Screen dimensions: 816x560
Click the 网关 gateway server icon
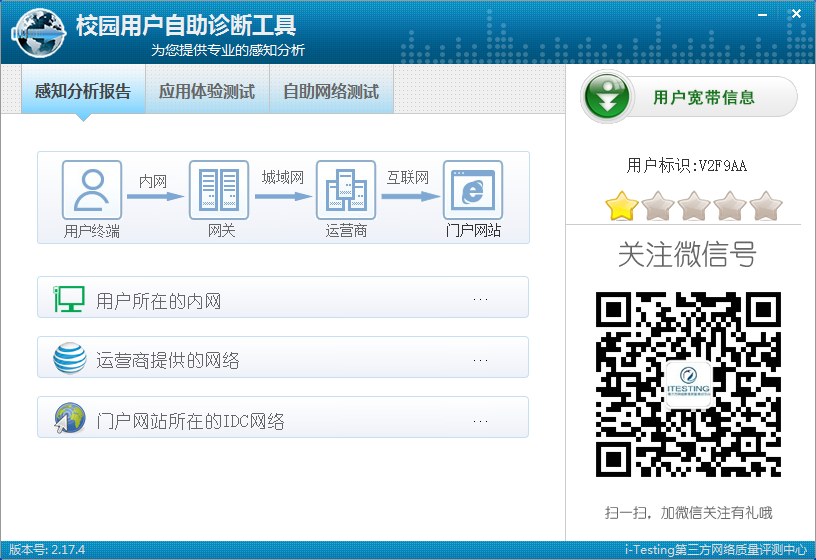click(219, 190)
